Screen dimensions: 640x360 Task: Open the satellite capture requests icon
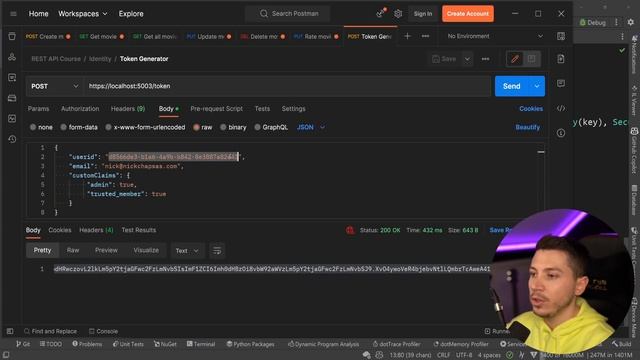click(381, 13)
